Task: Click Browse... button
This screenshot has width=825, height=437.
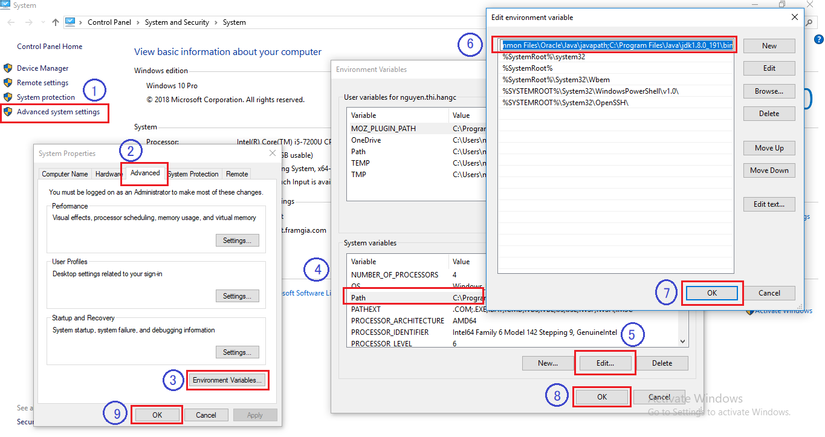Action: point(769,92)
